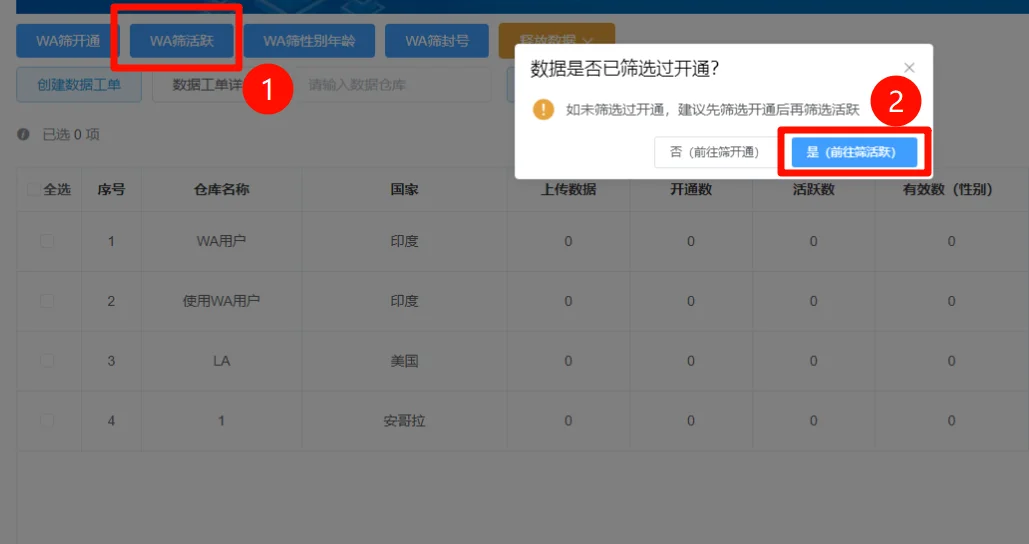Click the WA筛活跃 button

182,41
